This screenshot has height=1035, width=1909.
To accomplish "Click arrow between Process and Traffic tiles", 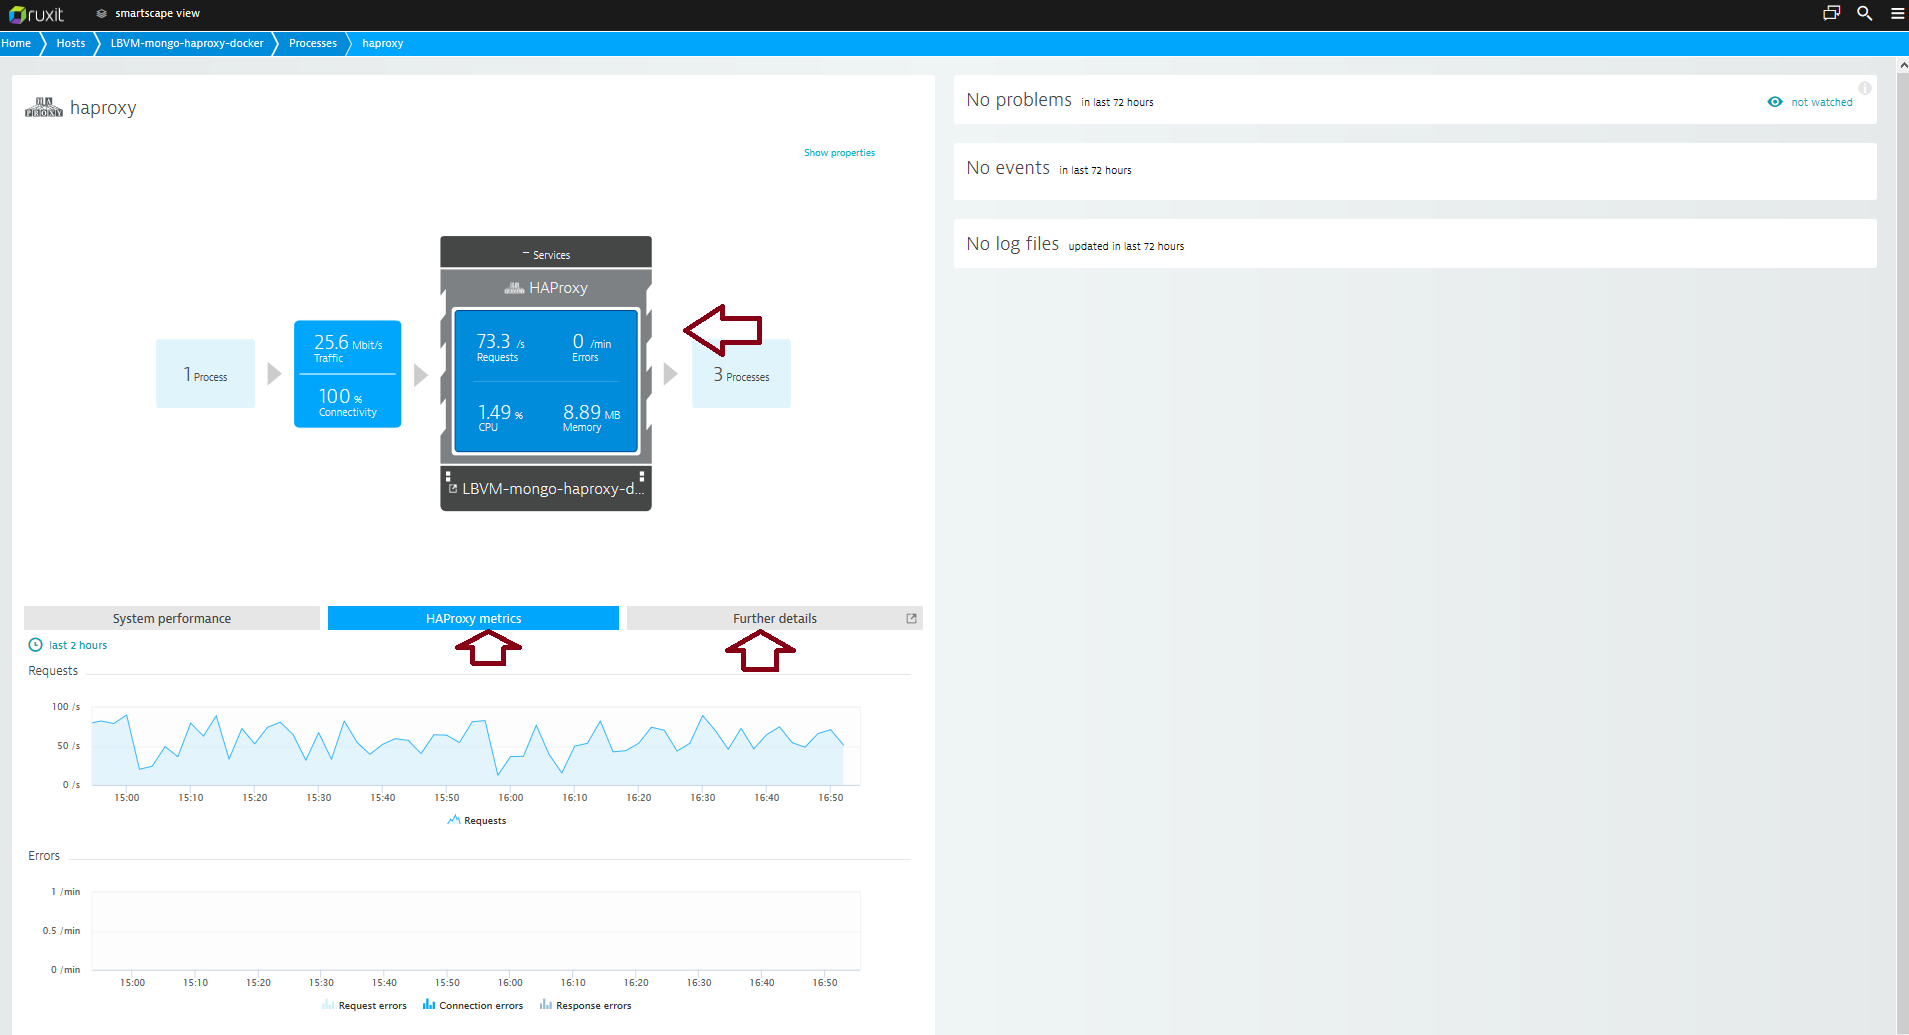I will 274,374.
